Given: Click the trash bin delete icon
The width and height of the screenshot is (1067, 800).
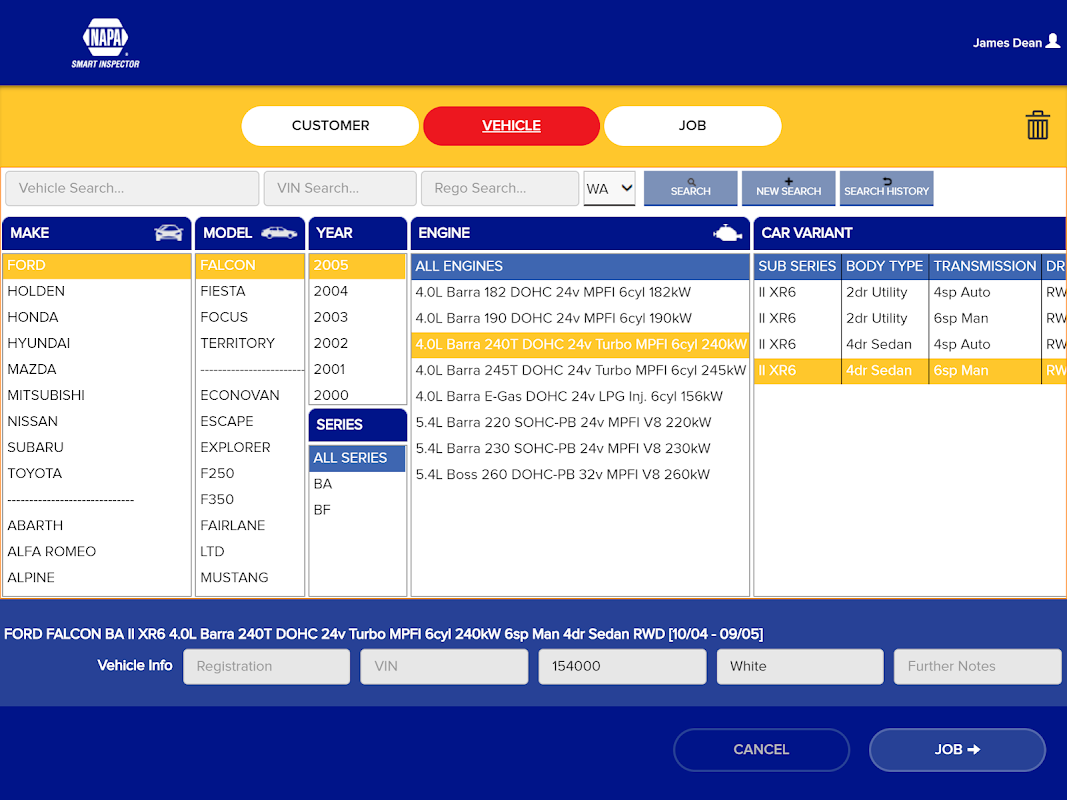Looking at the screenshot, I should point(1037,125).
